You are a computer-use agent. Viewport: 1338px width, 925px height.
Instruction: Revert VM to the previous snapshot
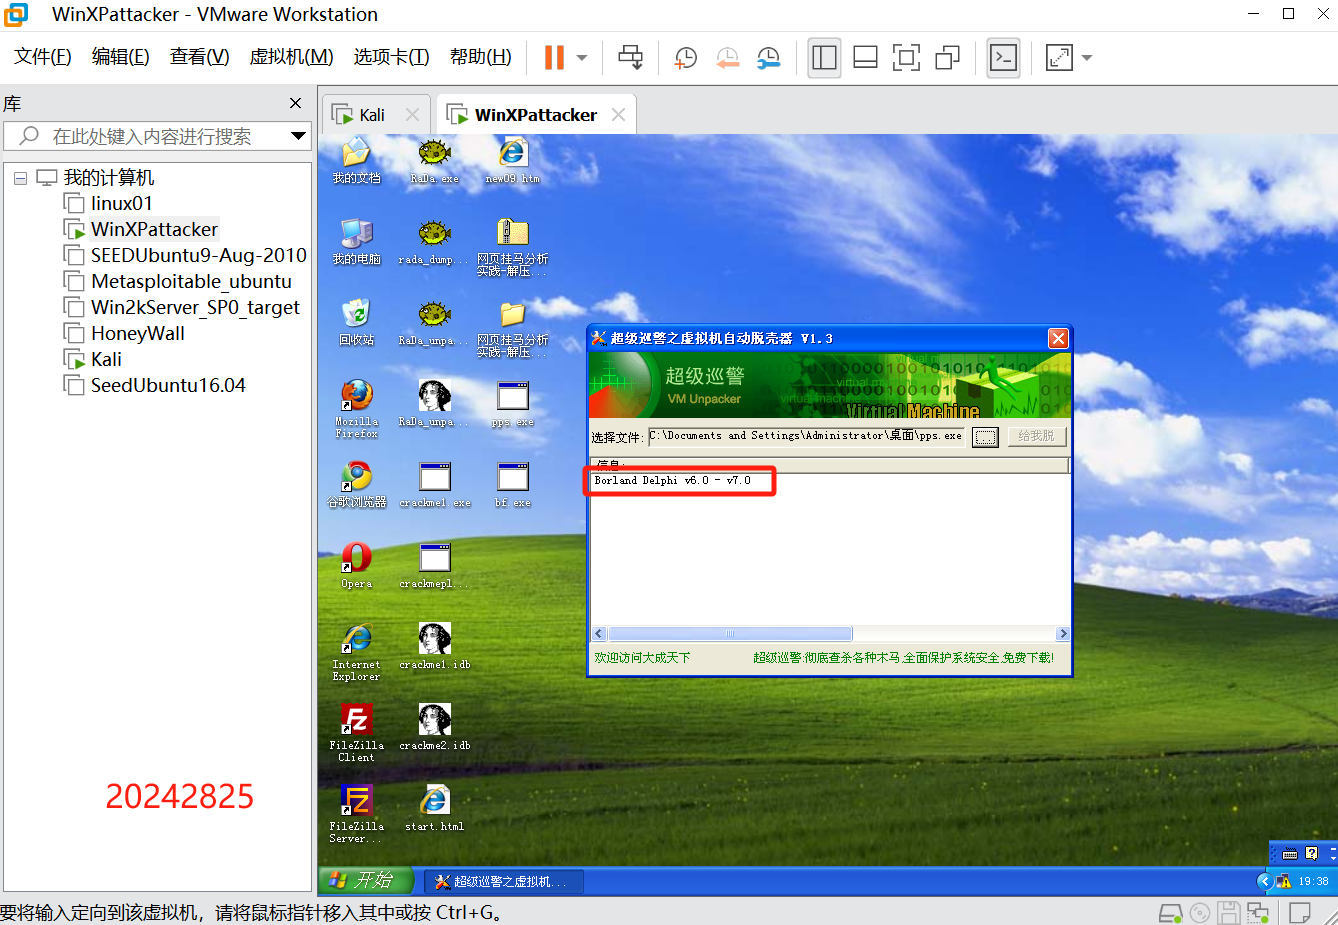[727, 58]
